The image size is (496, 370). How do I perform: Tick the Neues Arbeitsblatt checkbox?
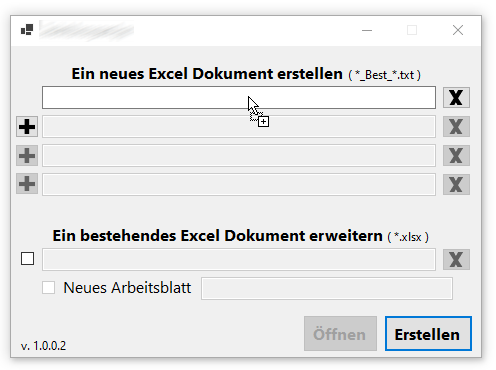click(49, 287)
